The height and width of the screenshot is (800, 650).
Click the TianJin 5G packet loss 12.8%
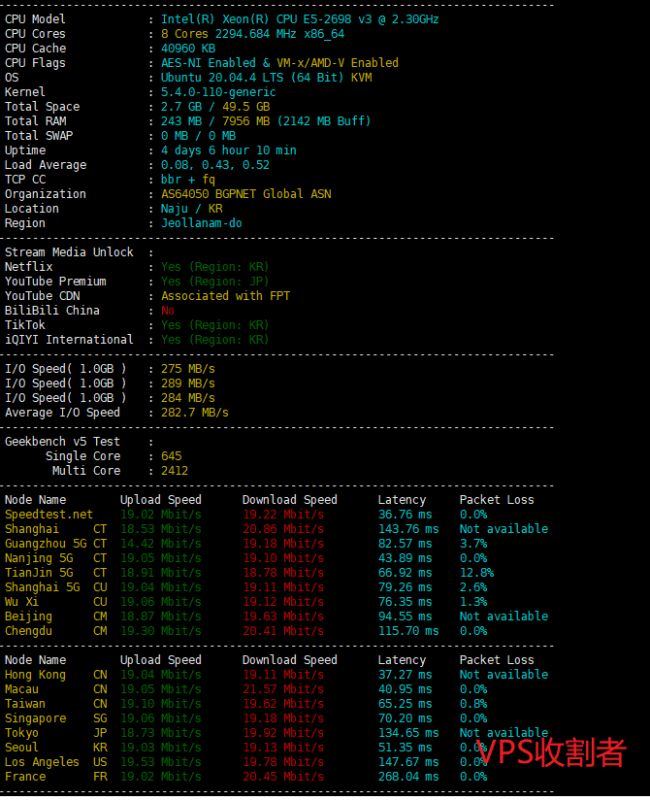[476, 573]
